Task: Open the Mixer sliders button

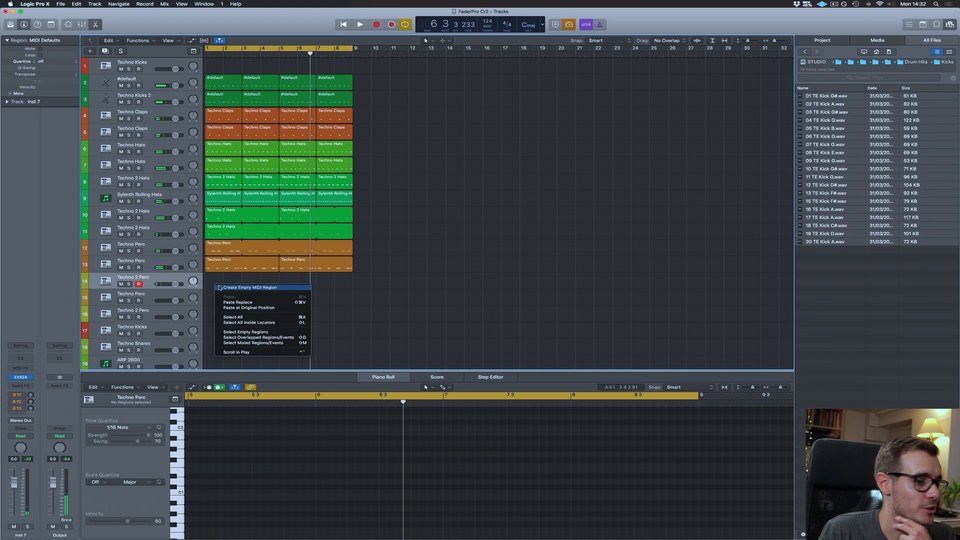Action: pyautogui.click(x=81, y=24)
